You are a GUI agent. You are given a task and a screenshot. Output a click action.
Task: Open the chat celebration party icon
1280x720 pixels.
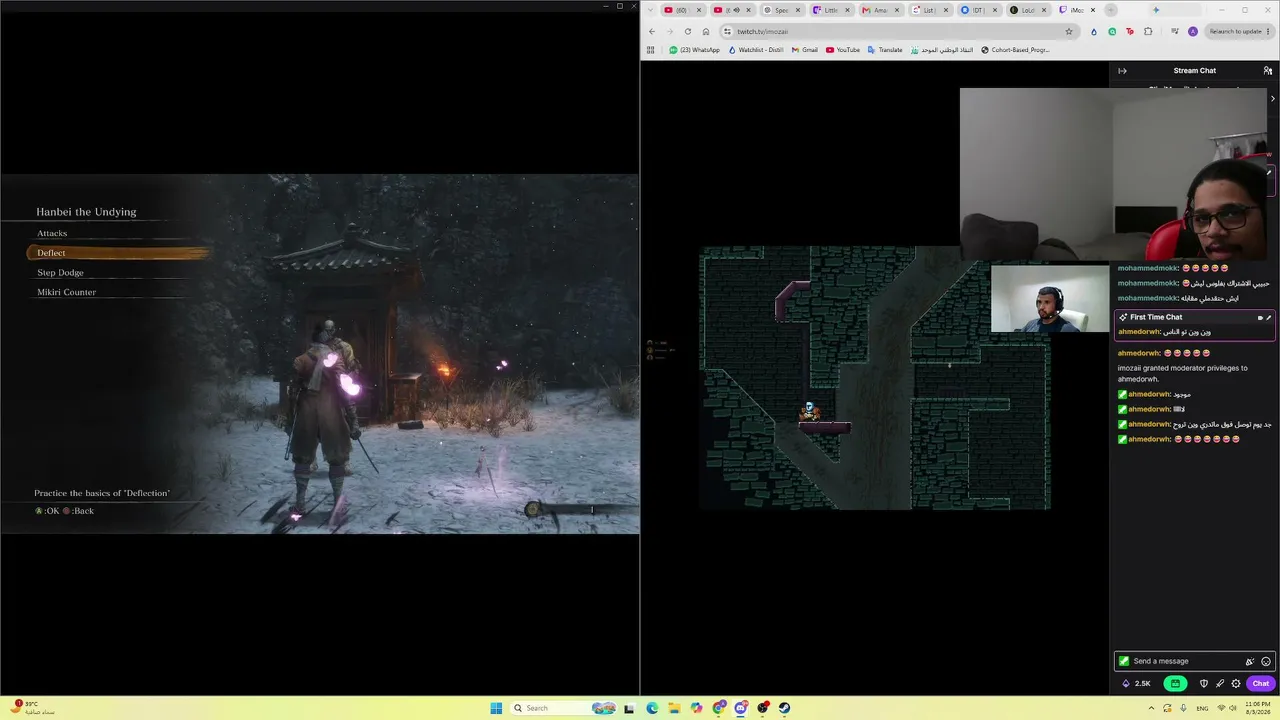[1249, 661]
